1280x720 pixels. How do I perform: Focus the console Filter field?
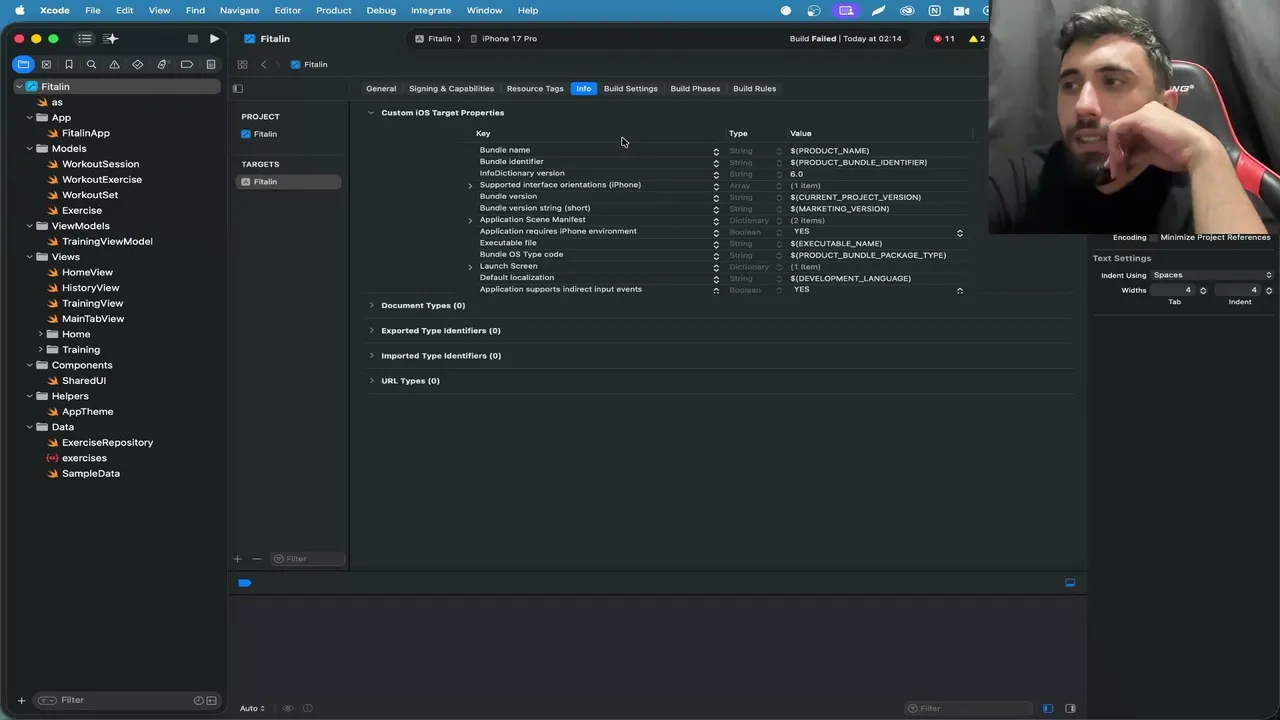pos(970,709)
